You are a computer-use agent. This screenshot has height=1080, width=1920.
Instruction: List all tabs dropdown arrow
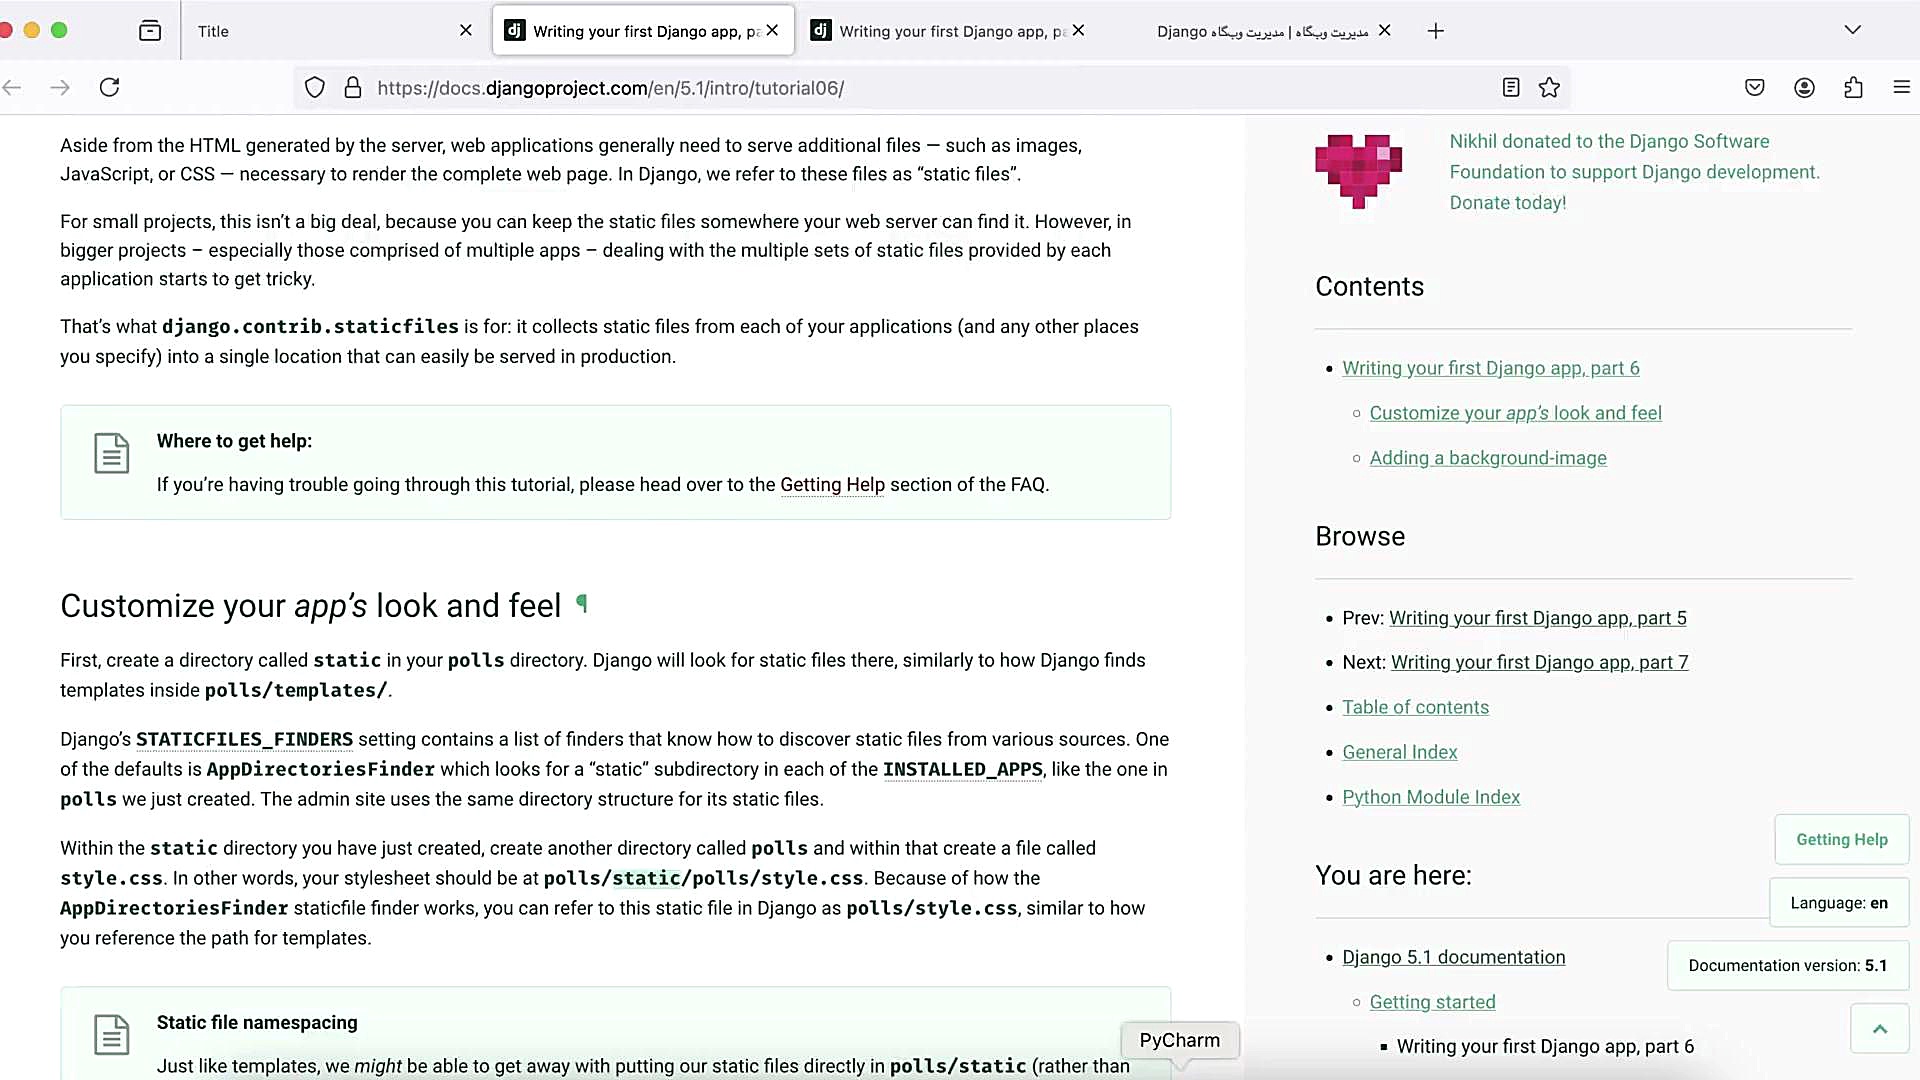click(x=1853, y=30)
